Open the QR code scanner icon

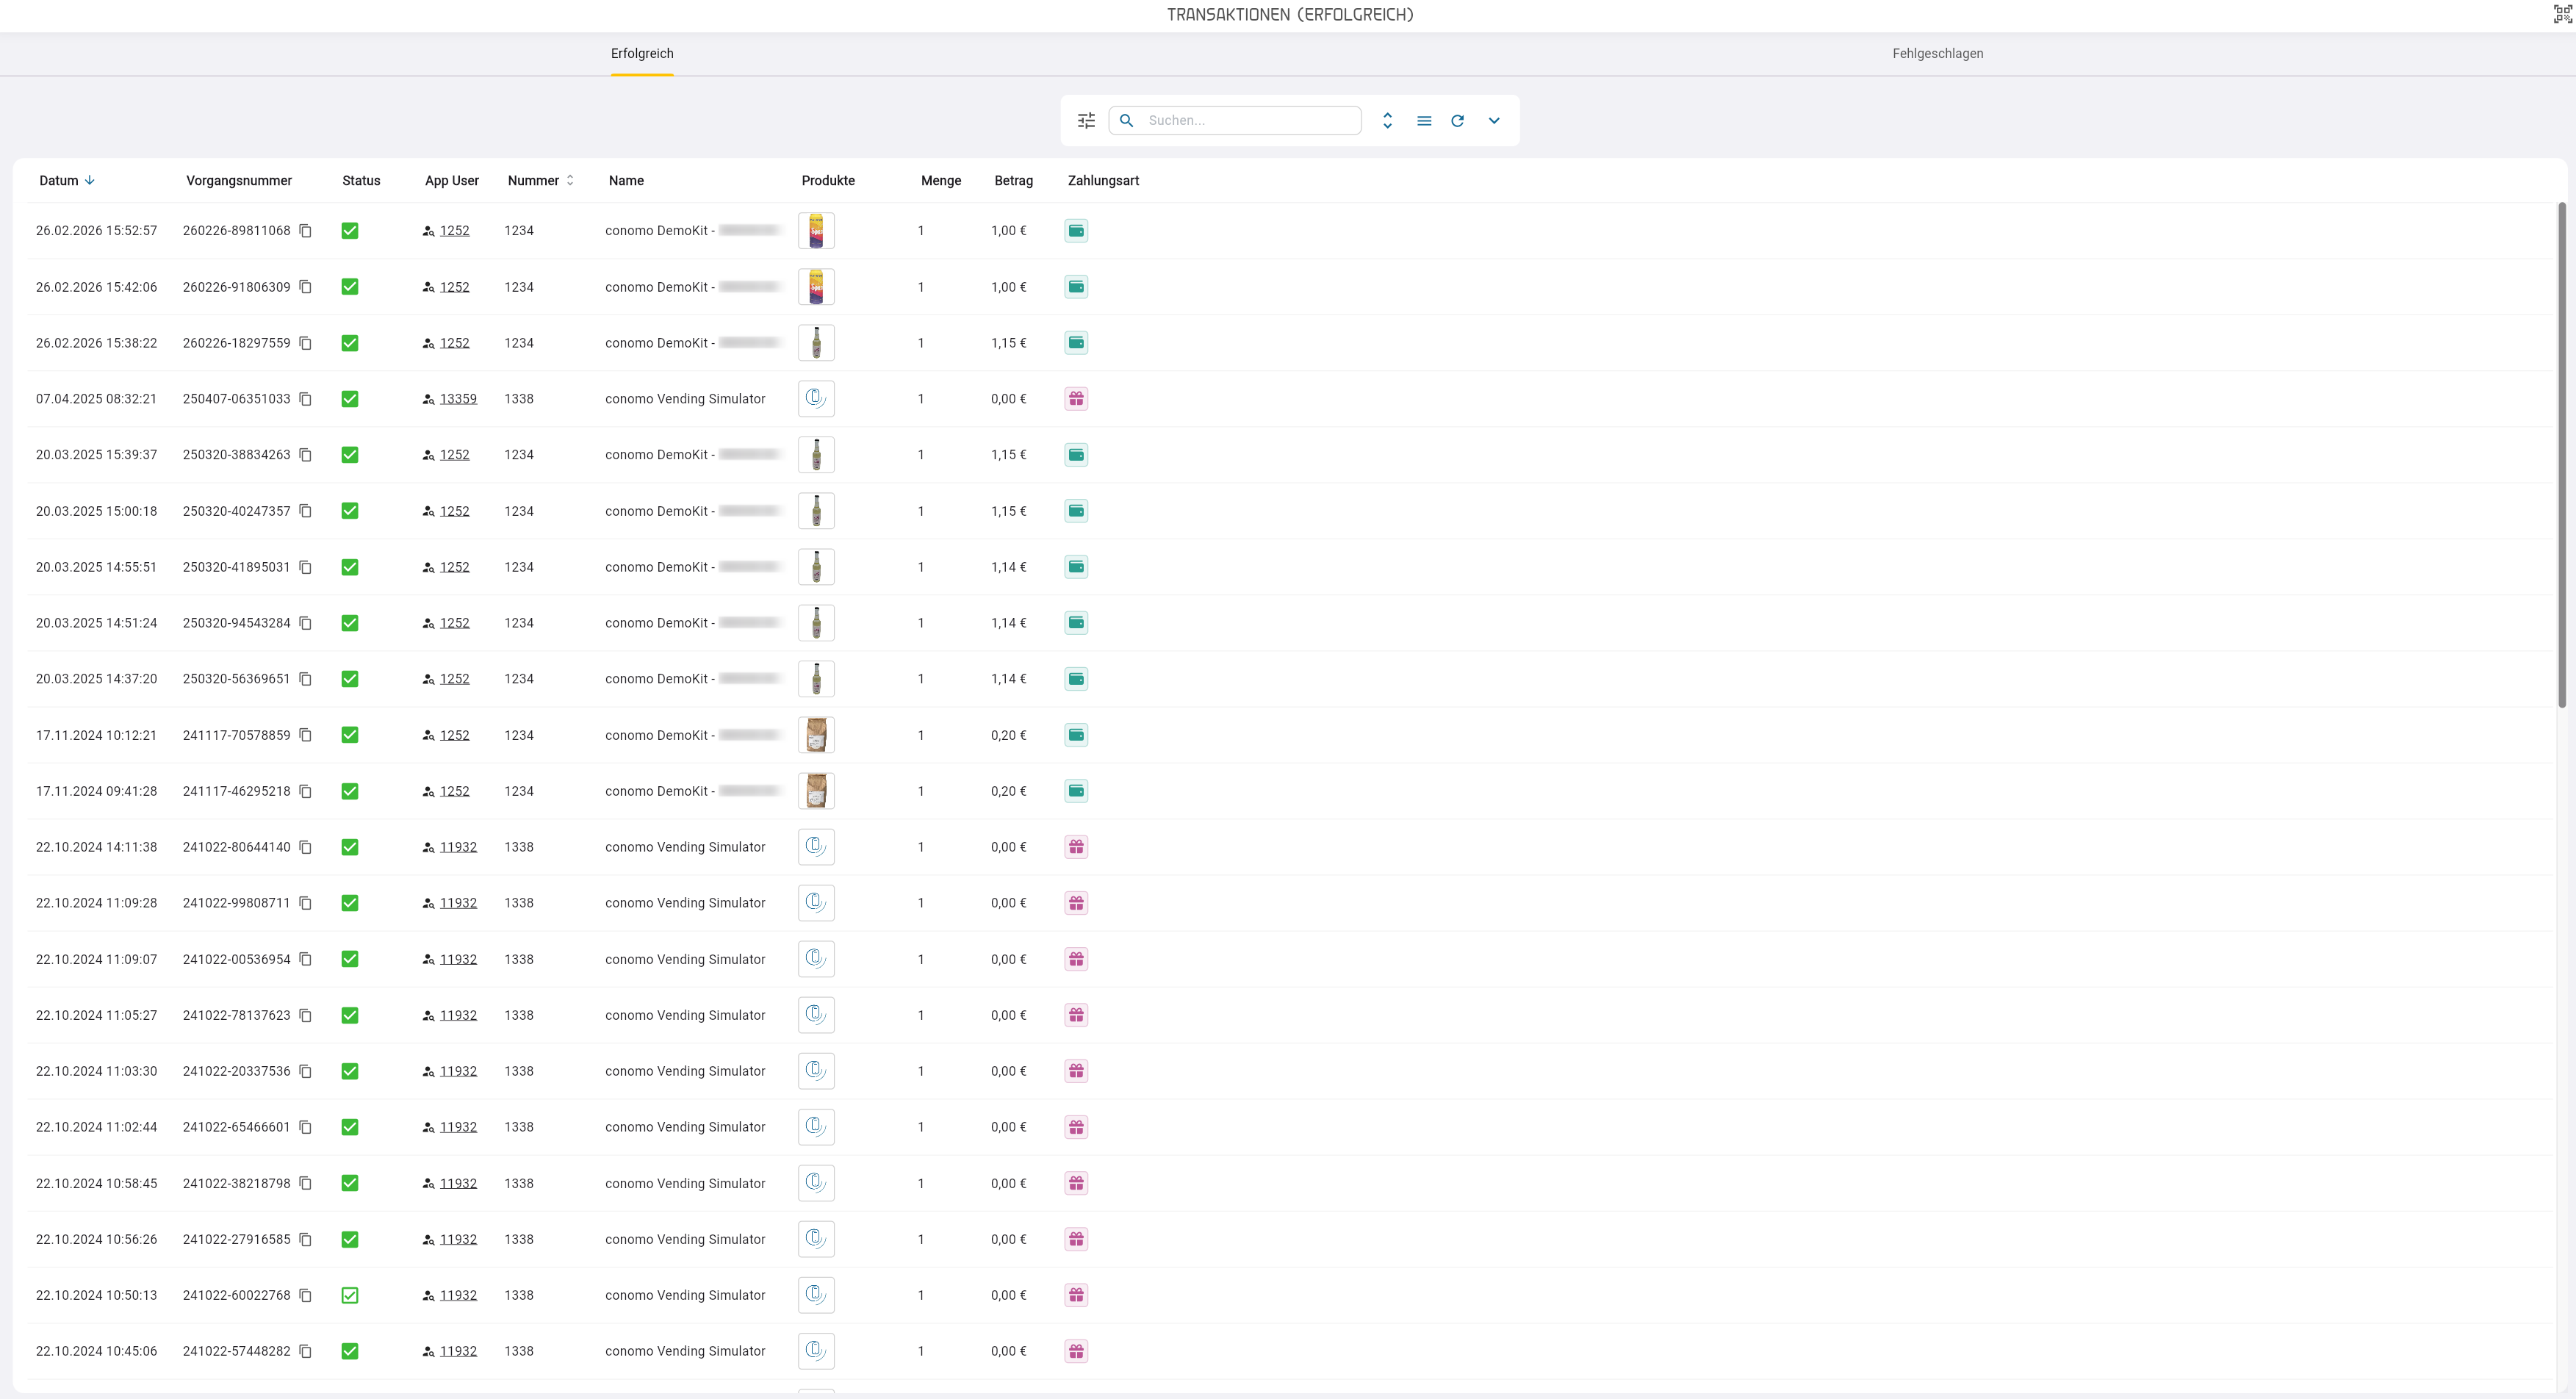click(x=2562, y=14)
